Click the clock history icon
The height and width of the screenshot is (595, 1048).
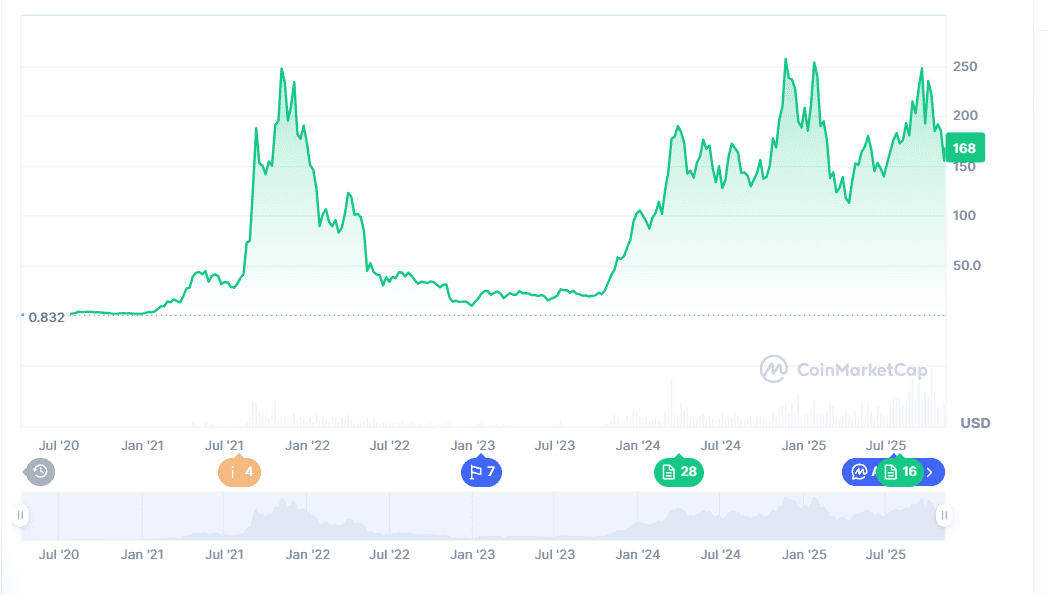coord(38,471)
